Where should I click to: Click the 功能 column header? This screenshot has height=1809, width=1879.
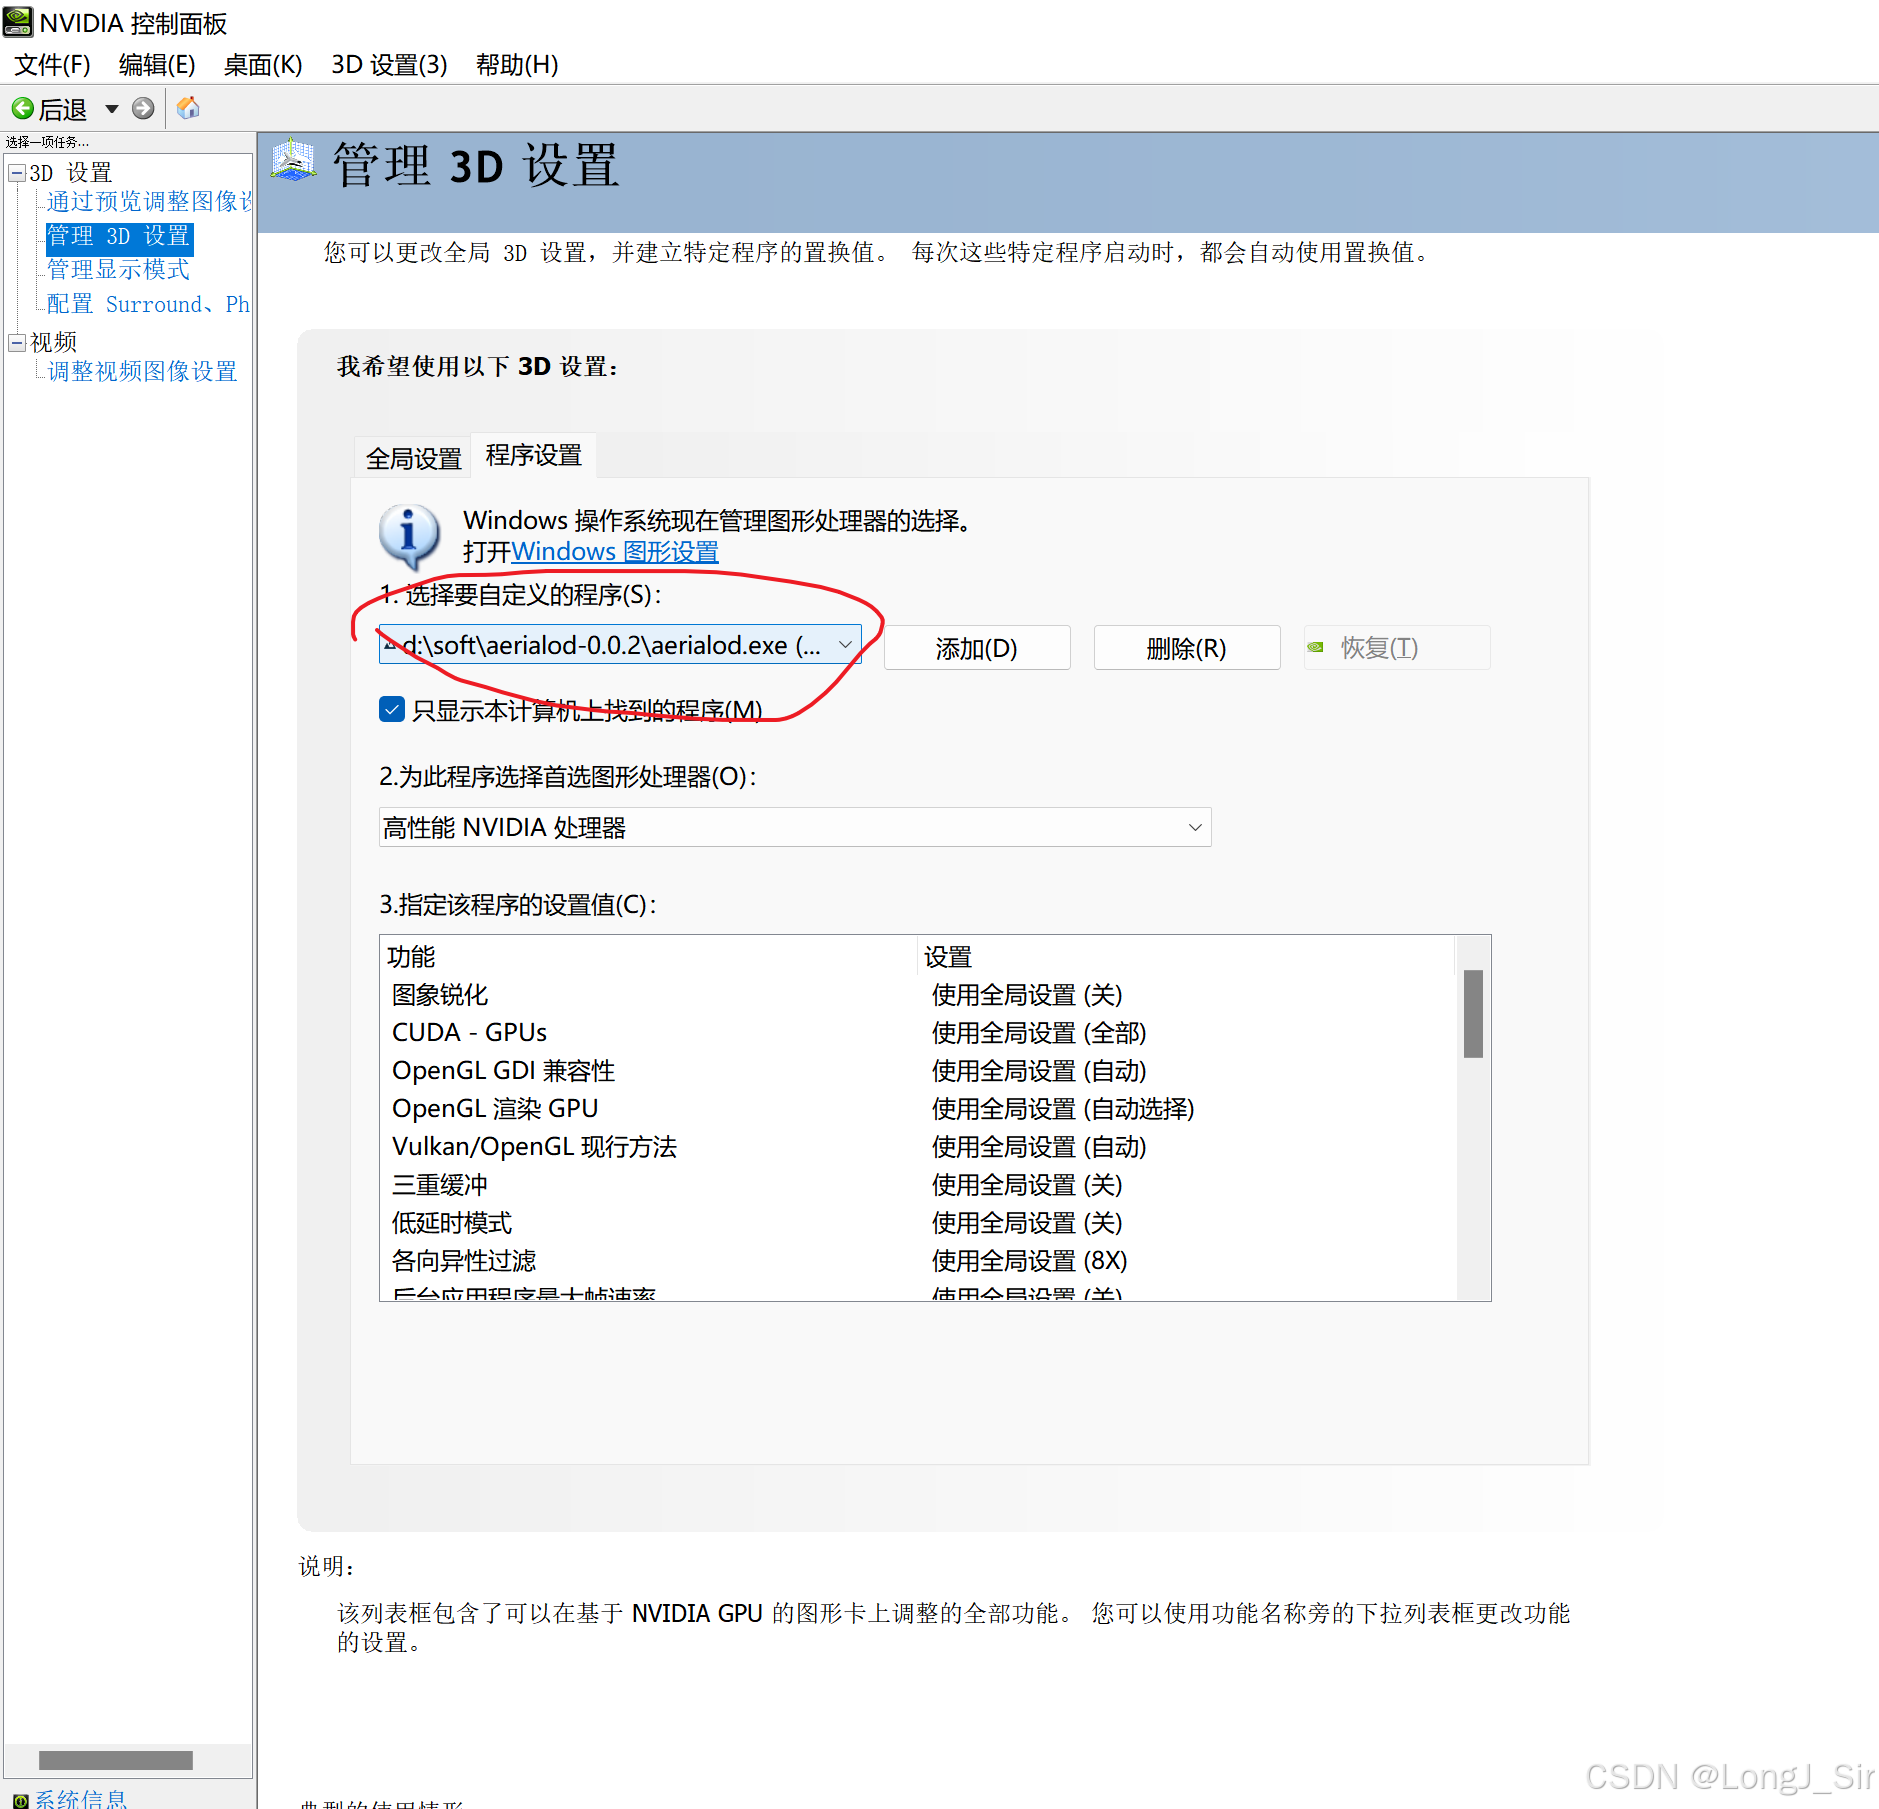[x=648, y=957]
